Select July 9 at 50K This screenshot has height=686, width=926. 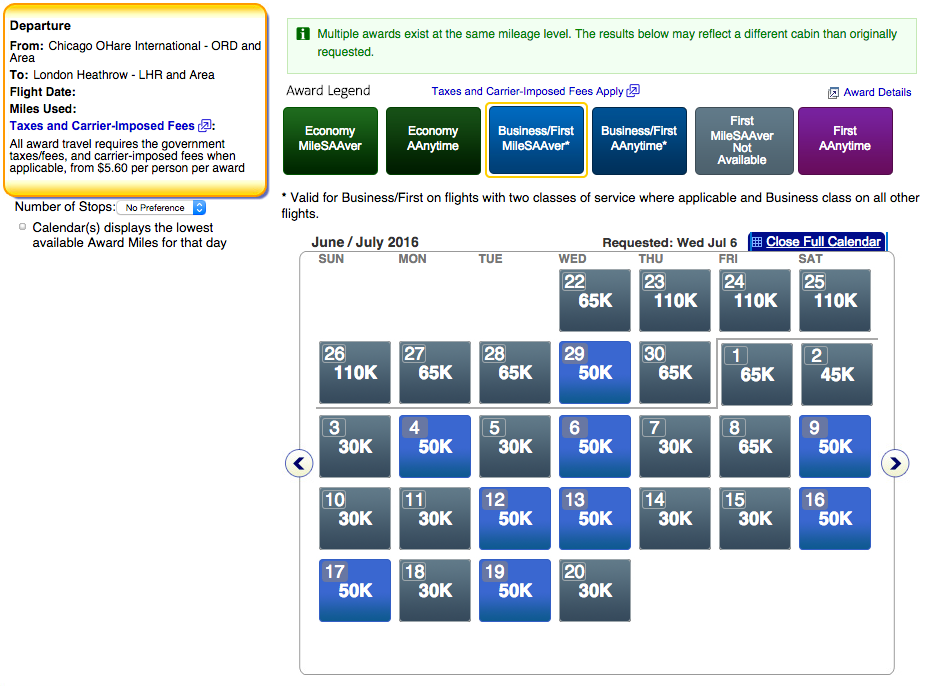point(834,446)
